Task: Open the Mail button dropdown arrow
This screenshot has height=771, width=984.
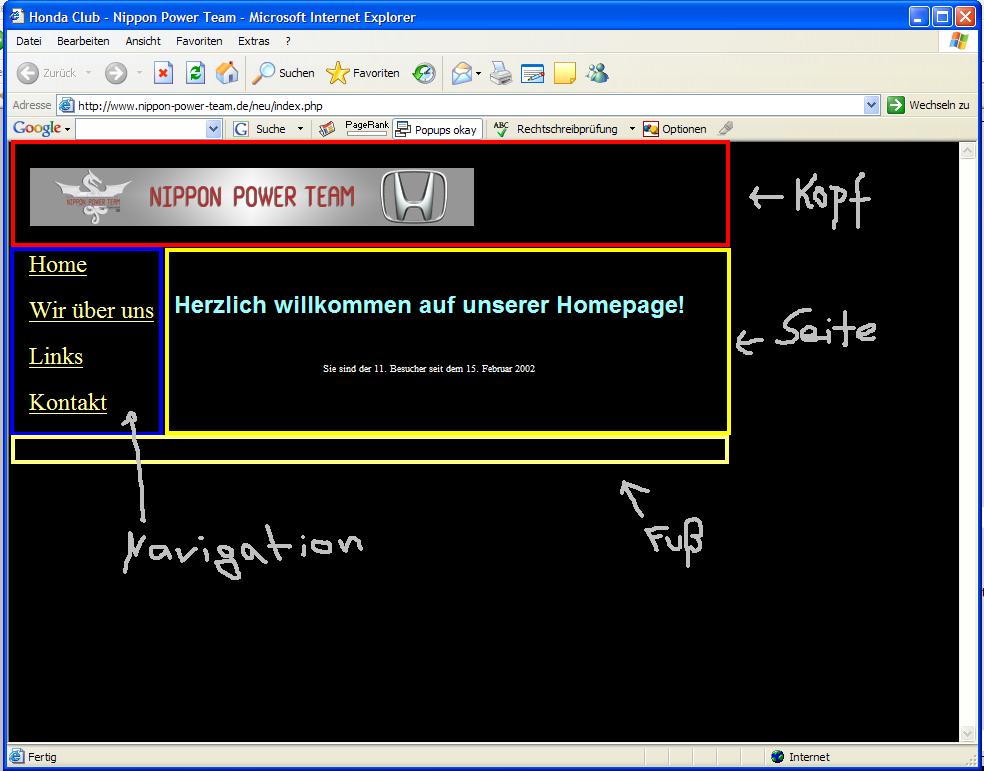Action: [x=479, y=73]
